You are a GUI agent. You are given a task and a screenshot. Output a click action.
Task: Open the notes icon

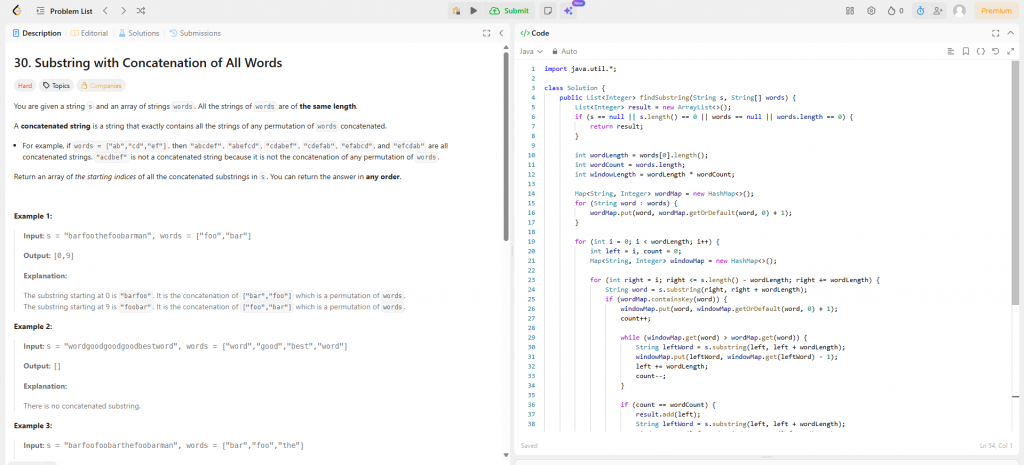pos(549,10)
